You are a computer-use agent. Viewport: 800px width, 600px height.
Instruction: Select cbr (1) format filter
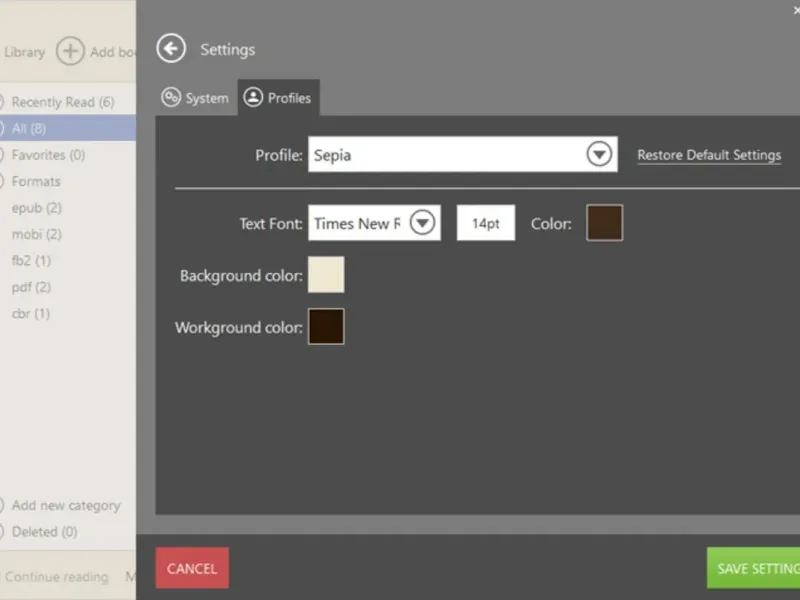point(31,313)
